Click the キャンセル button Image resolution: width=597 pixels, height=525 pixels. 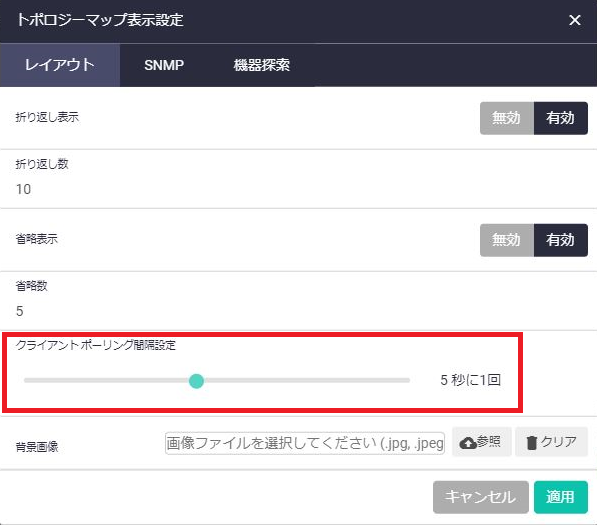(x=480, y=497)
